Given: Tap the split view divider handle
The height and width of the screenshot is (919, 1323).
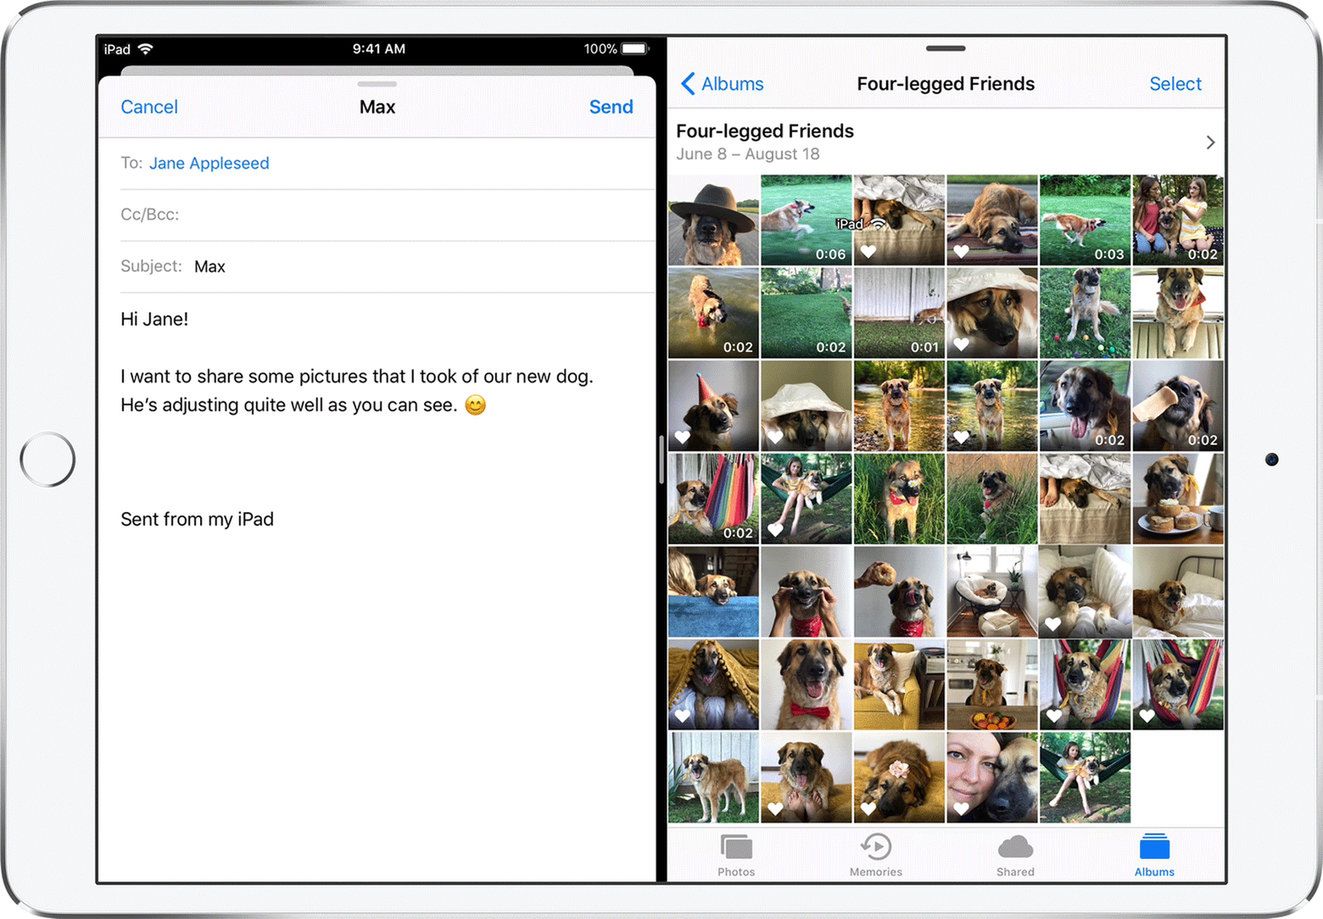Looking at the screenshot, I should click(661, 460).
